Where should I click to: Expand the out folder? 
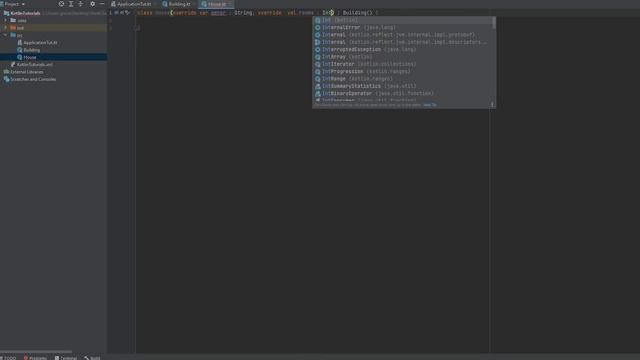6,28
